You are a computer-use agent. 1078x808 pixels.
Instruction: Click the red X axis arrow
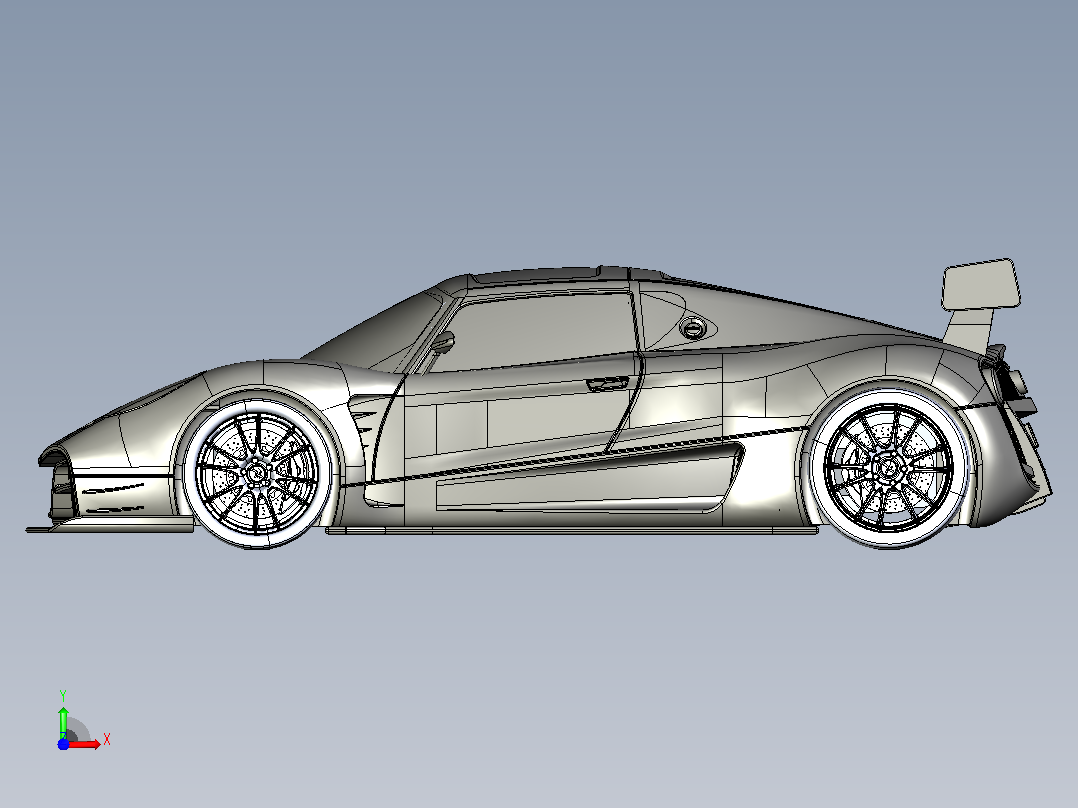85,745
